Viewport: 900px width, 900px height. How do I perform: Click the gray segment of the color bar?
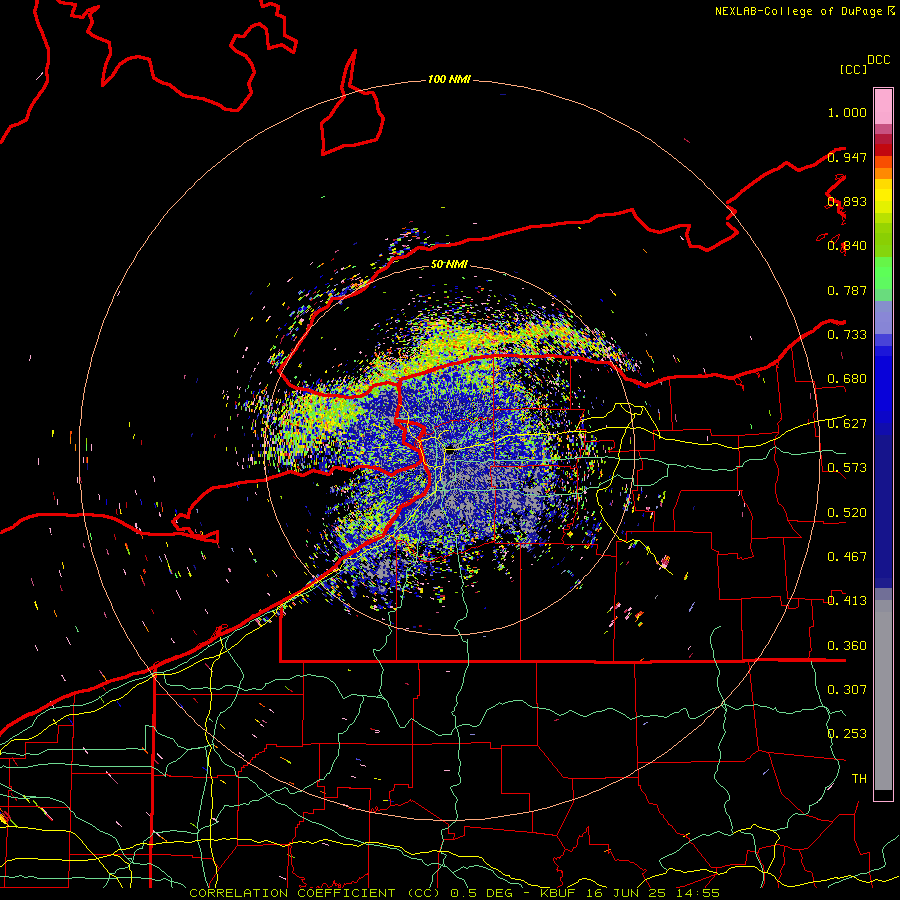[x=883, y=695]
